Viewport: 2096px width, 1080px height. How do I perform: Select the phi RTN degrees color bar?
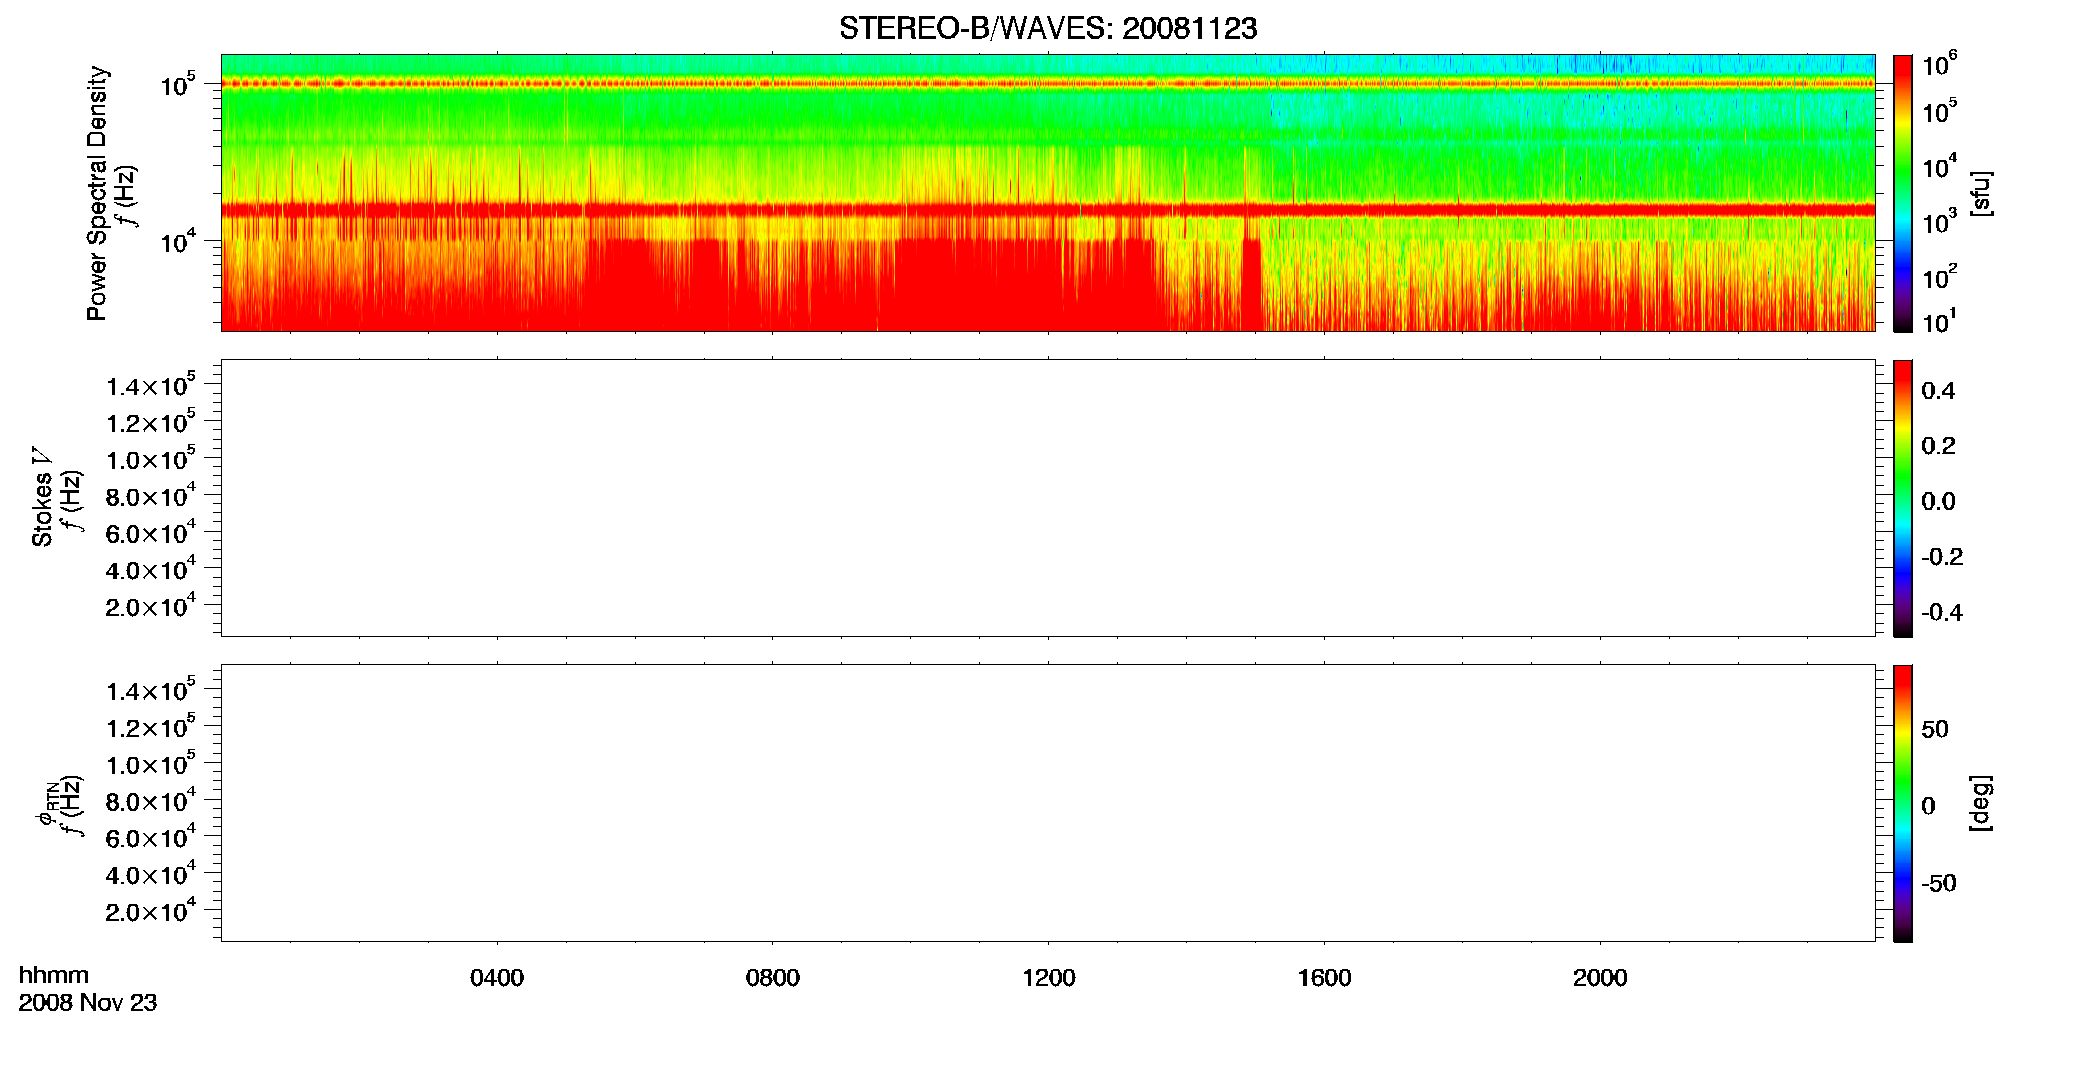click(x=1903, y=803)
